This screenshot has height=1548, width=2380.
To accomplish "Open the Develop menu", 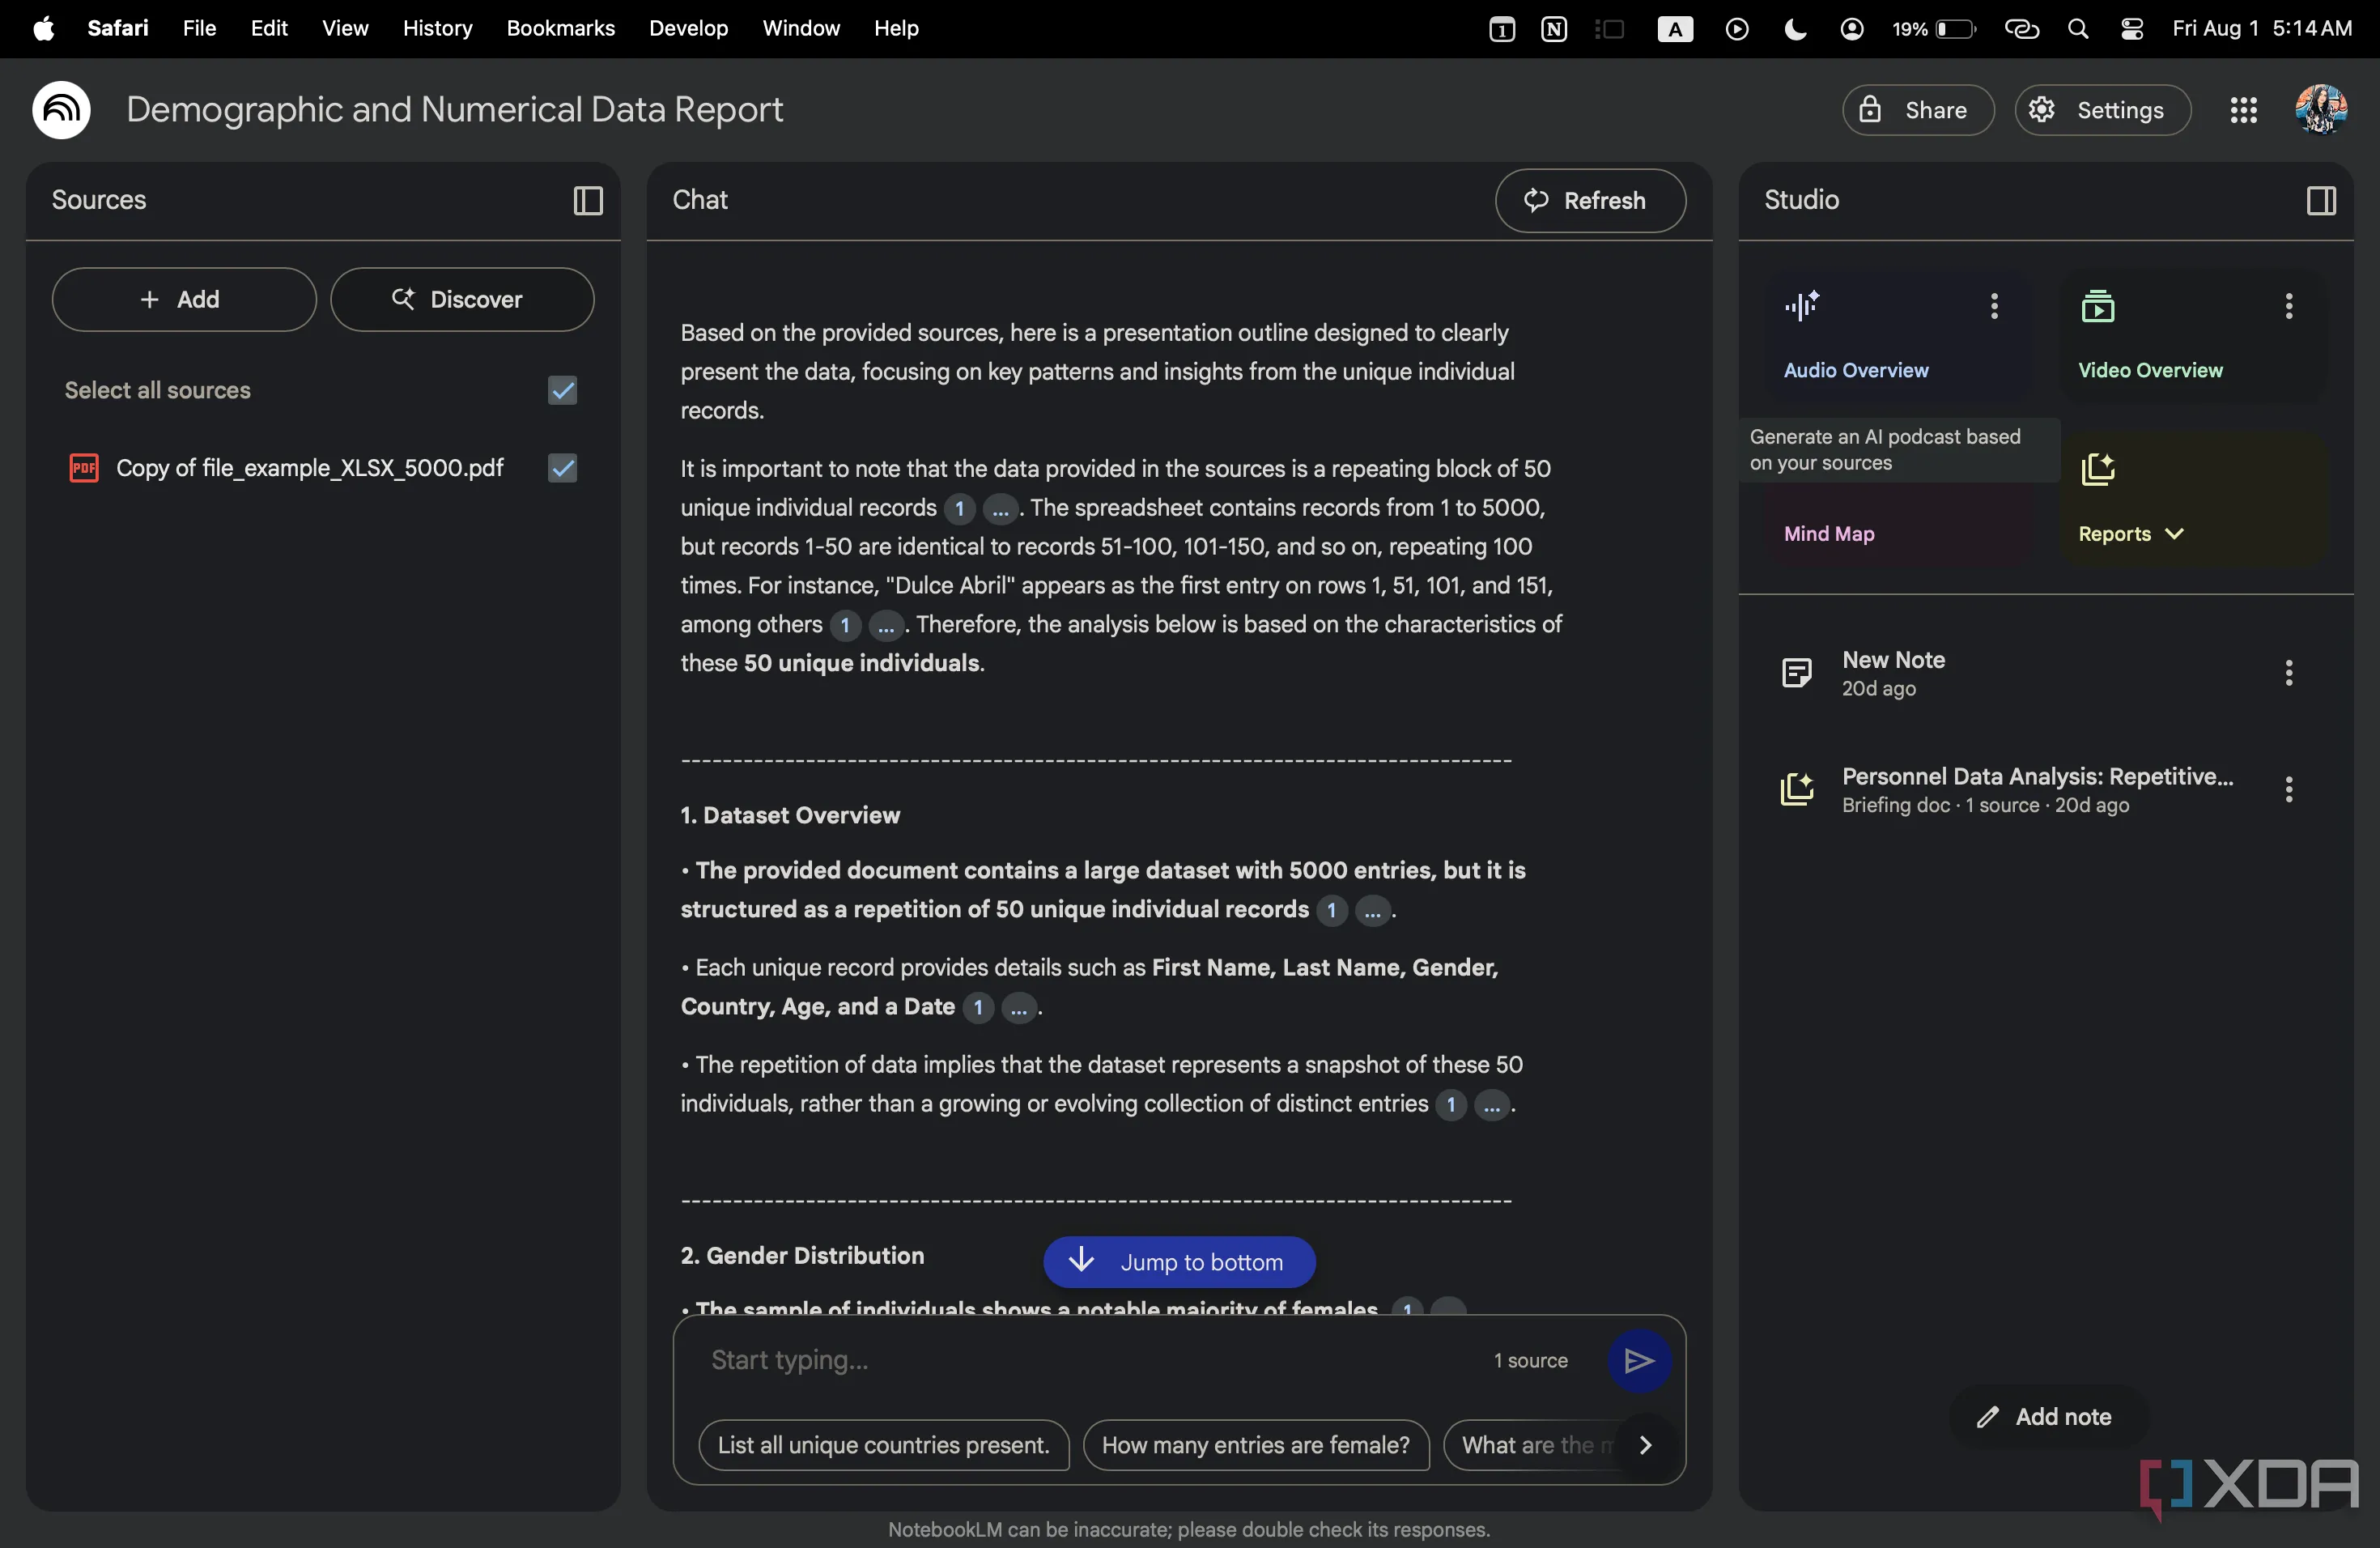I will click(689, 29).
